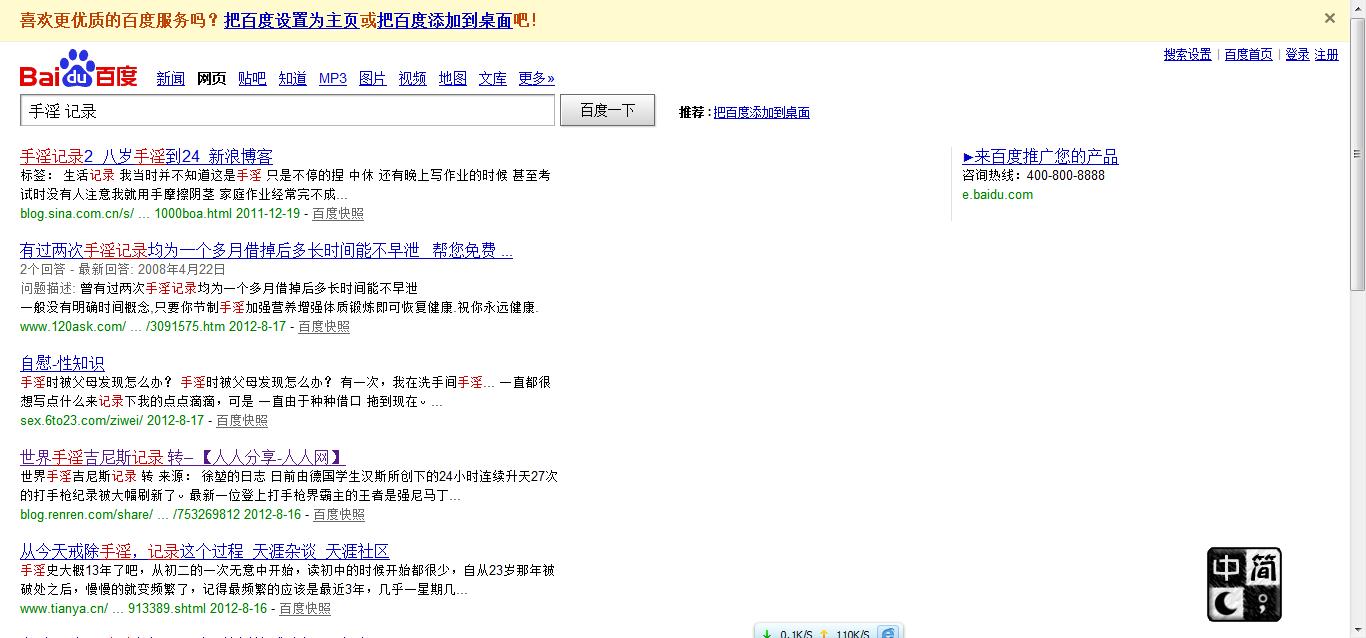Select the 网页 web tab
Viewport: 1366px width, 638px height.
click(212, 79)
